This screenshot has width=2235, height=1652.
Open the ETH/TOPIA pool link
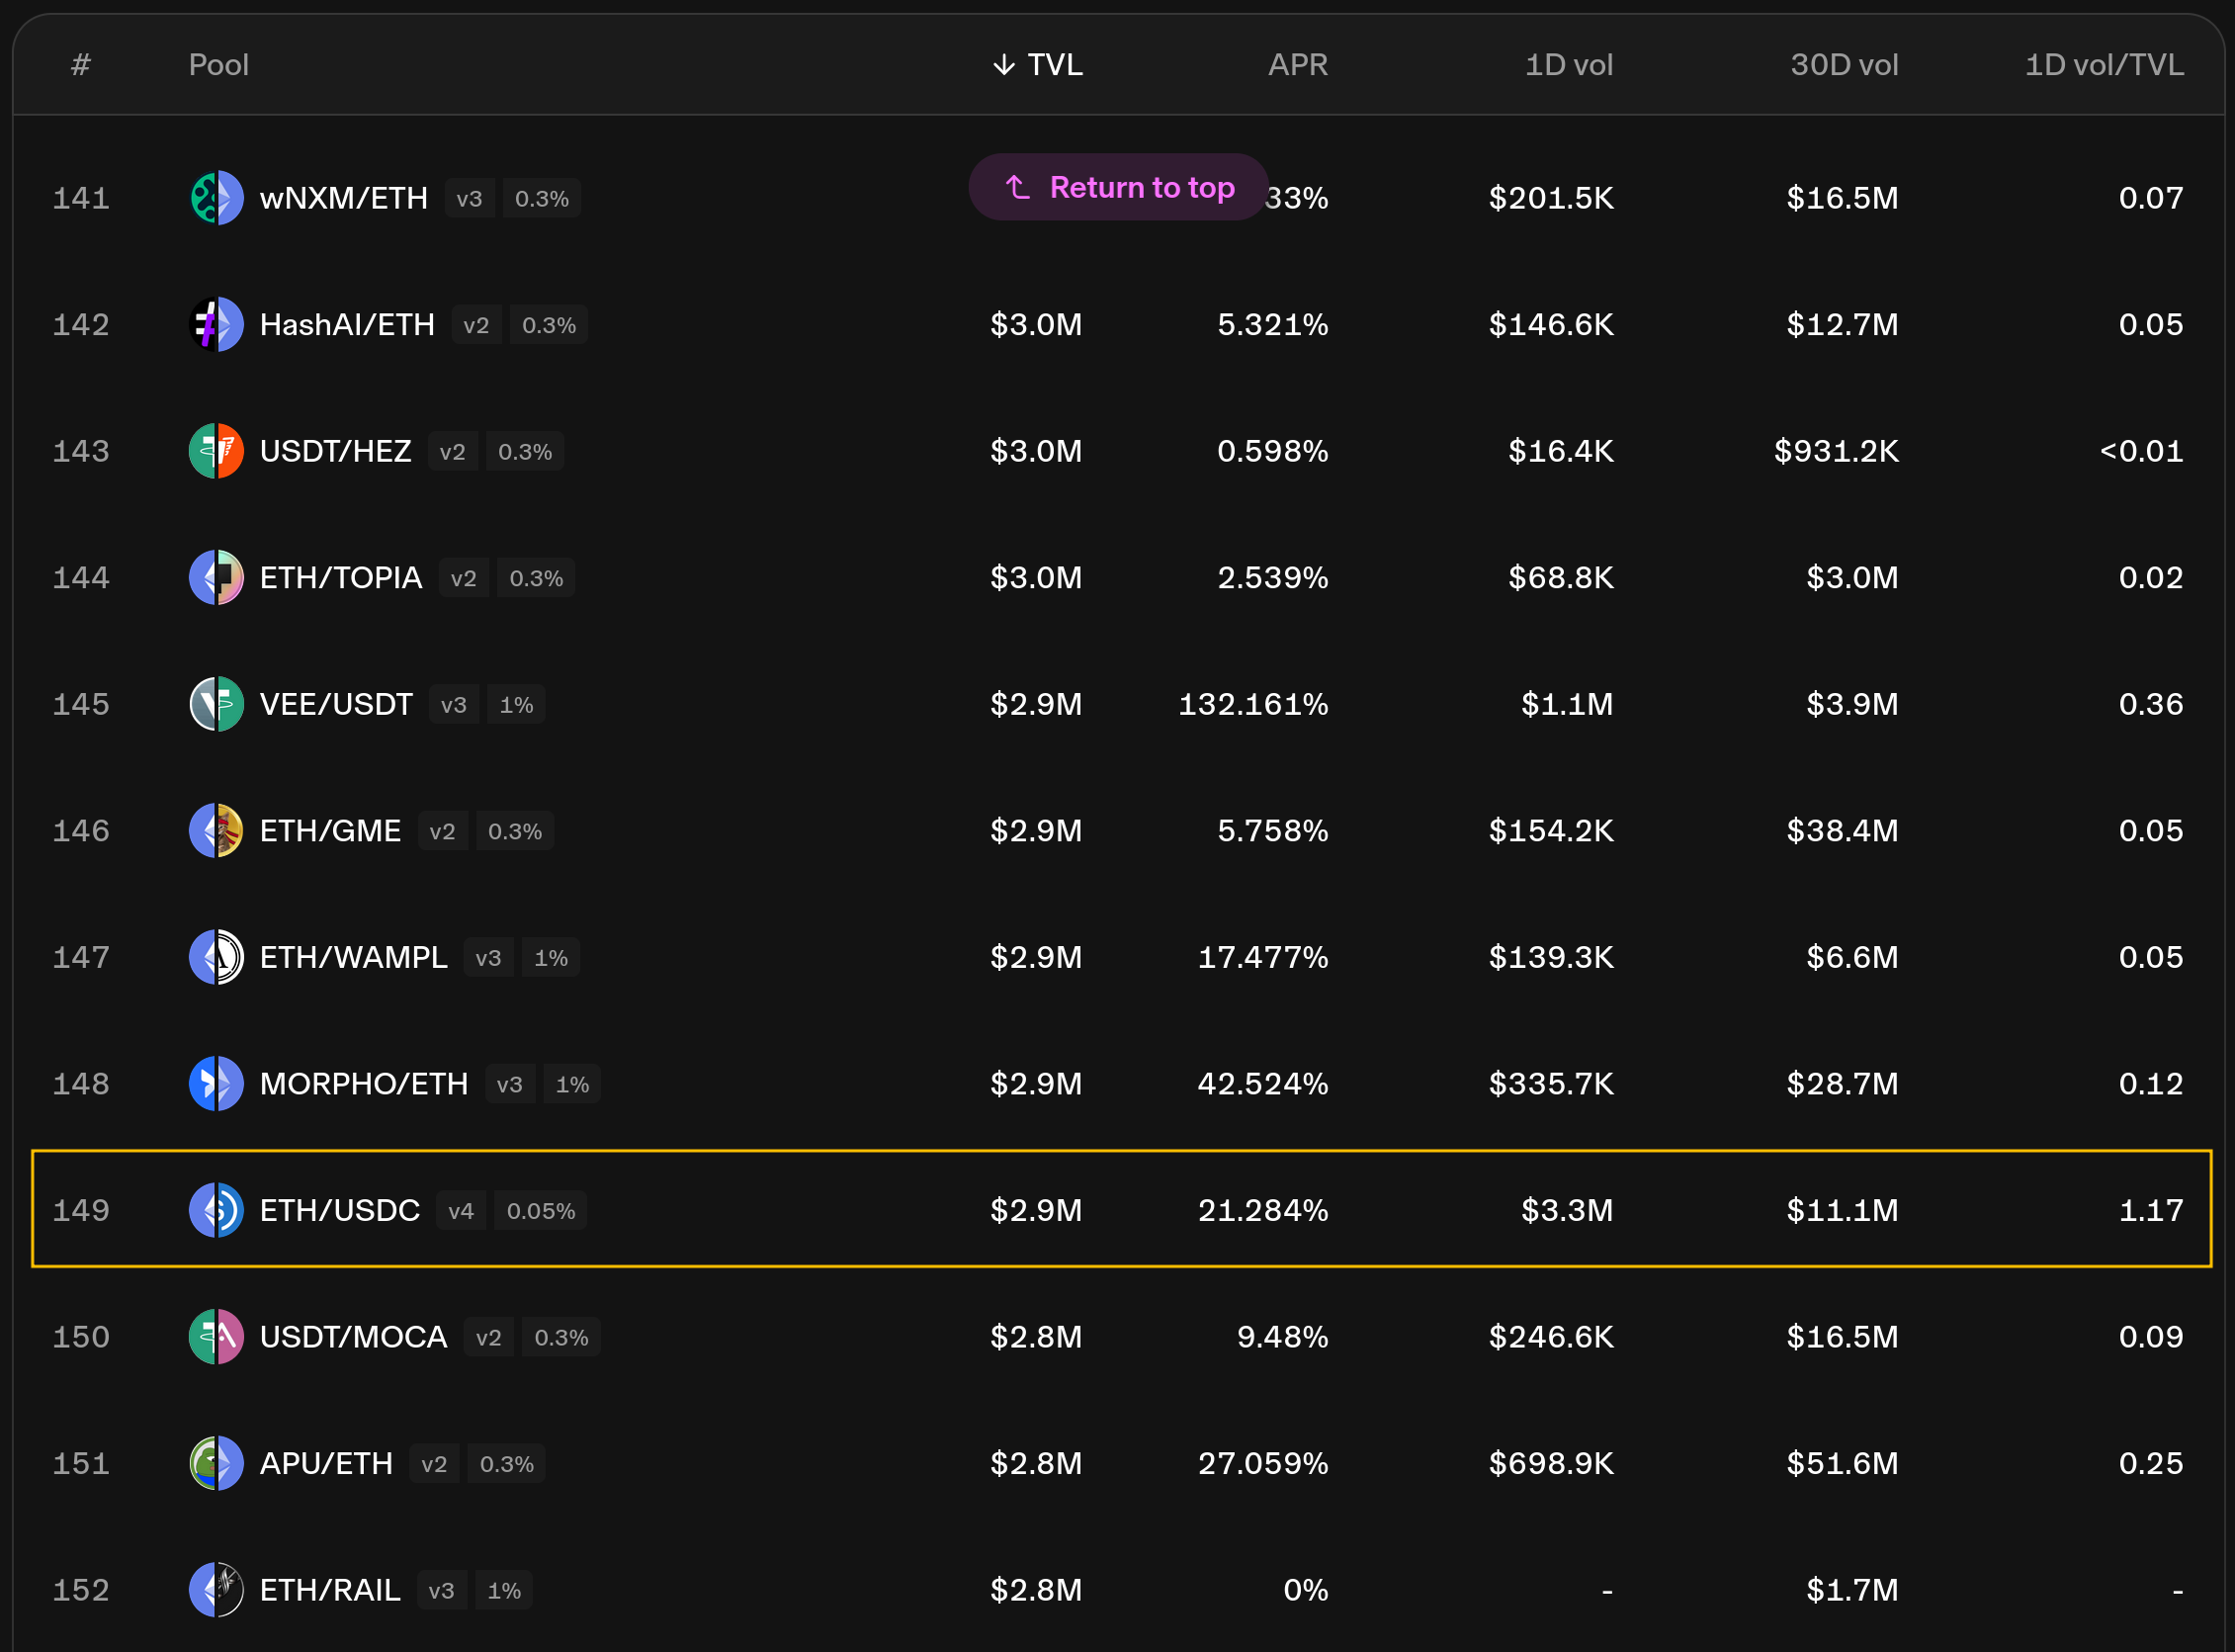pos(340,578)
